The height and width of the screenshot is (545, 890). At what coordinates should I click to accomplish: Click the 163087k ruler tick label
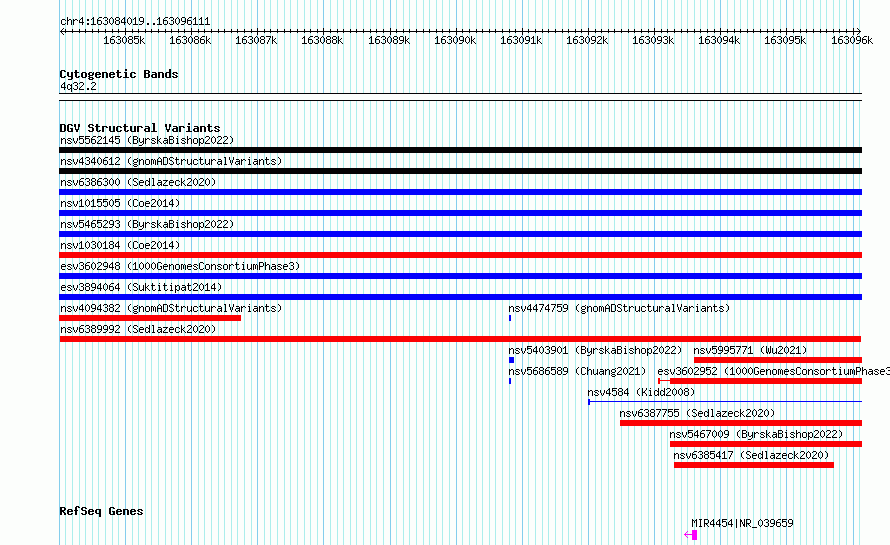click(256, 40)
